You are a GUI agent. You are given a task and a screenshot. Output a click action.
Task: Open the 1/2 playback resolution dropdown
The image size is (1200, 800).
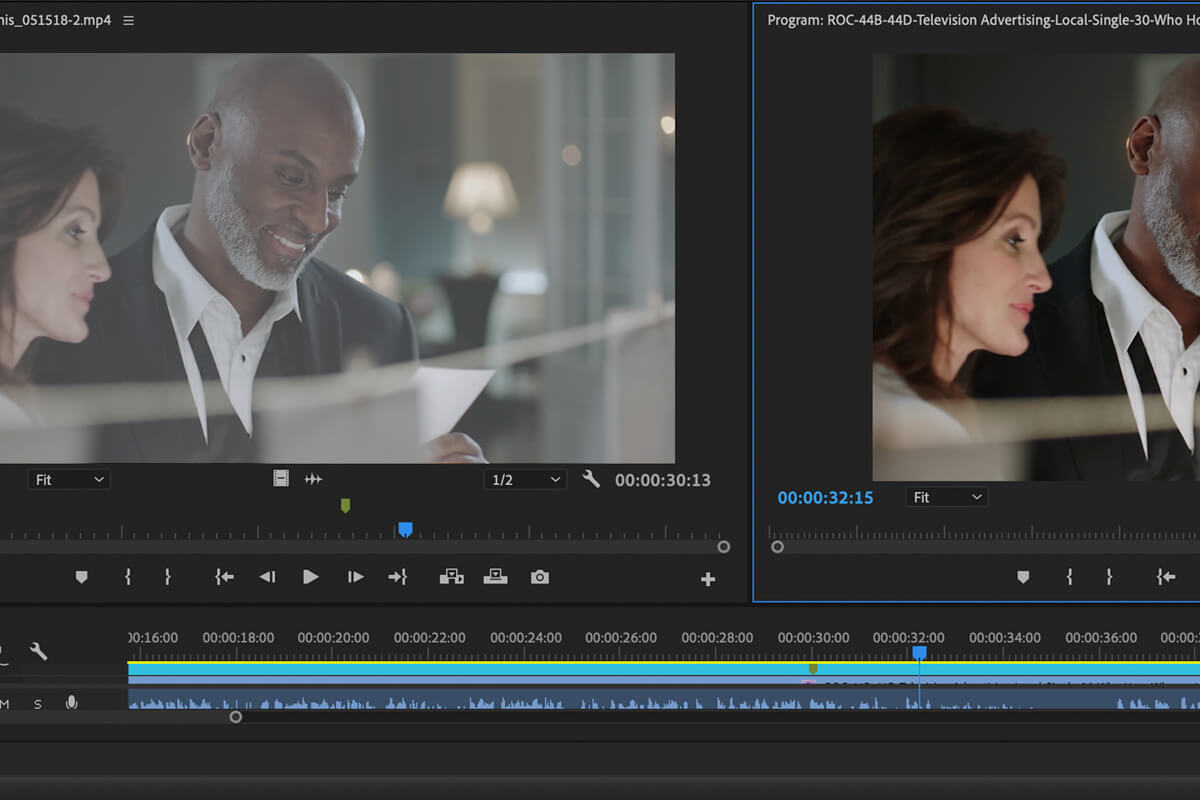click(x=525, y=479)
